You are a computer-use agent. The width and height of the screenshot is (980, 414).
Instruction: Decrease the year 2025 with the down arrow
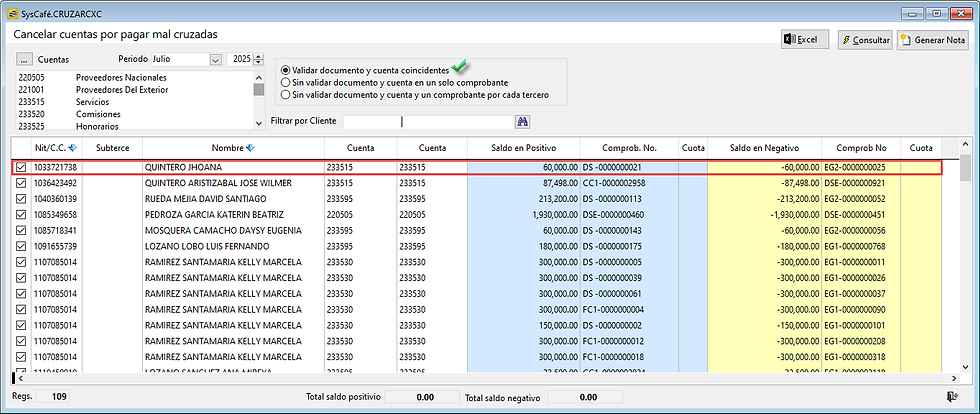pyautogui.click(x=259, y=63)
